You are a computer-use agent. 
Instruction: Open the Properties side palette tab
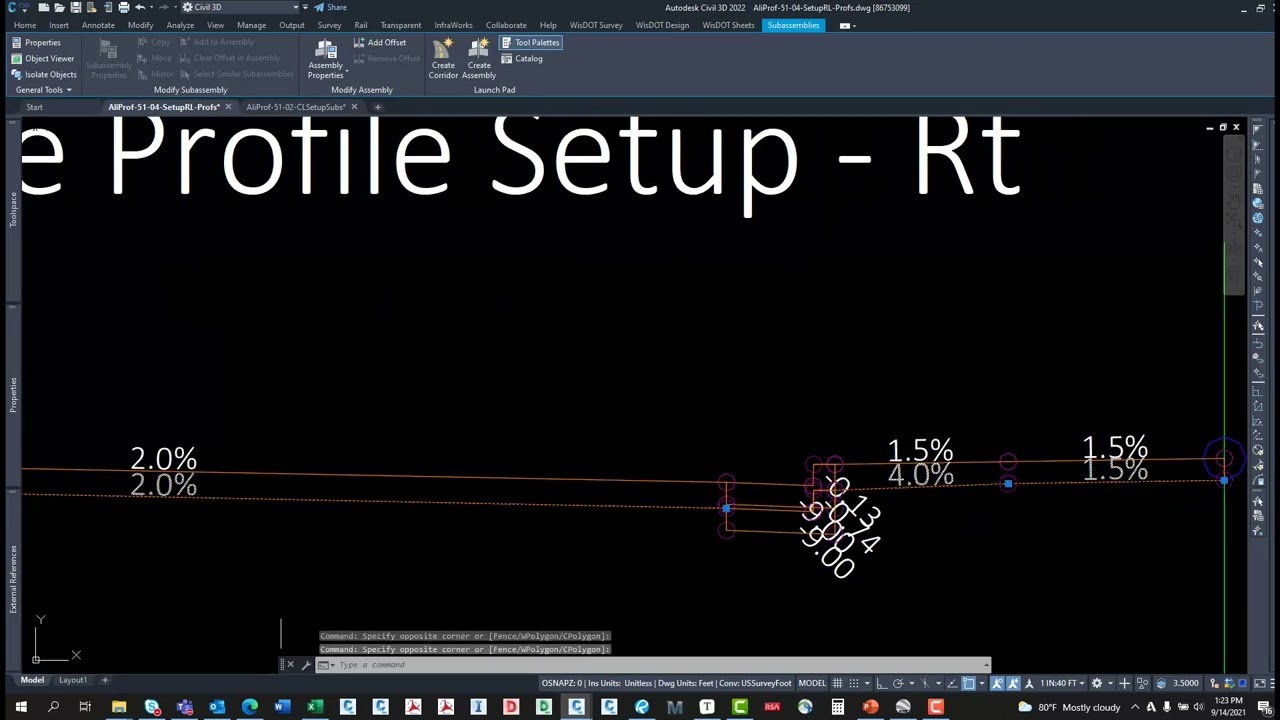pyautogui.click(x=13, y=394)
